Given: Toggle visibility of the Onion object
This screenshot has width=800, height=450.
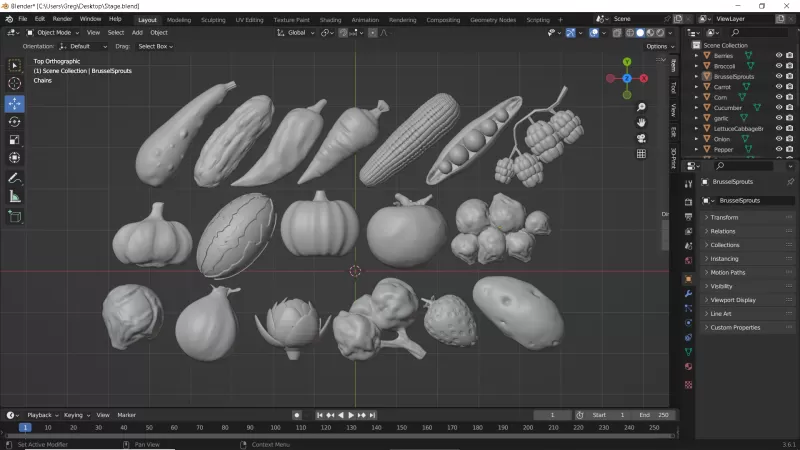Looking at the screenshot, I should (779, 139).
